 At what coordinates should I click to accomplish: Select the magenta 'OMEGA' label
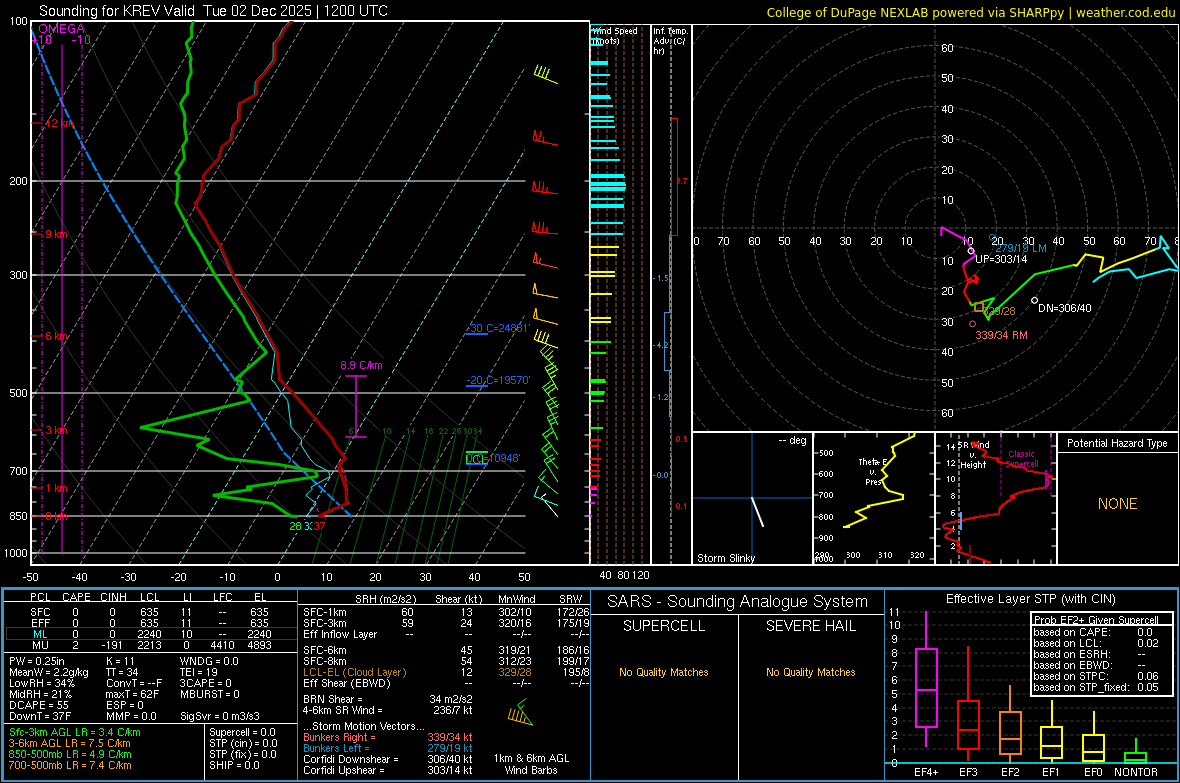click(61, 29)
